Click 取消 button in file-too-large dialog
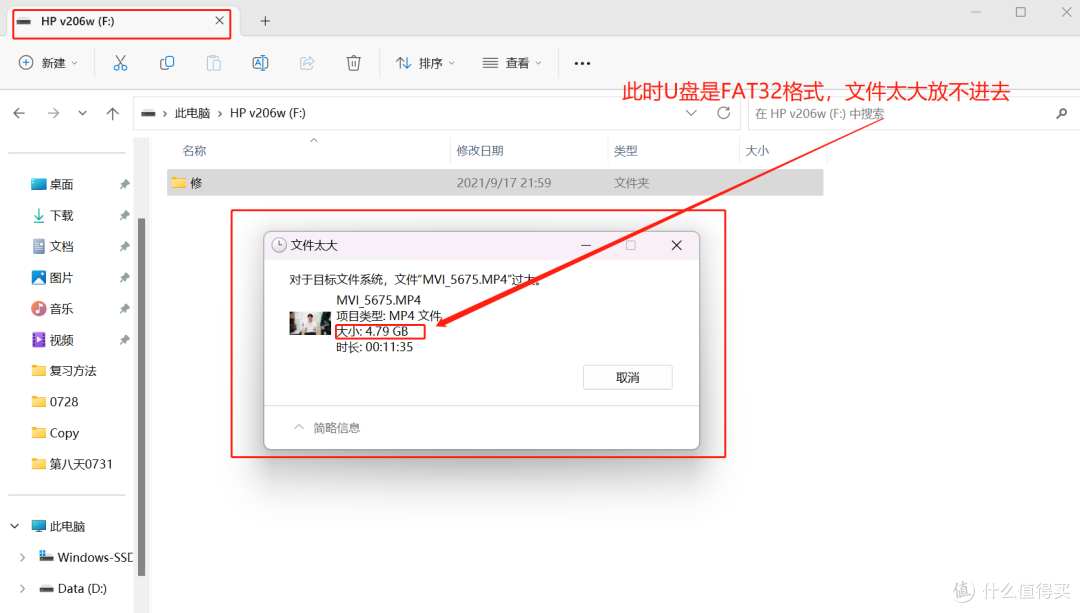The image size is (1080, 613). point(627,377)
